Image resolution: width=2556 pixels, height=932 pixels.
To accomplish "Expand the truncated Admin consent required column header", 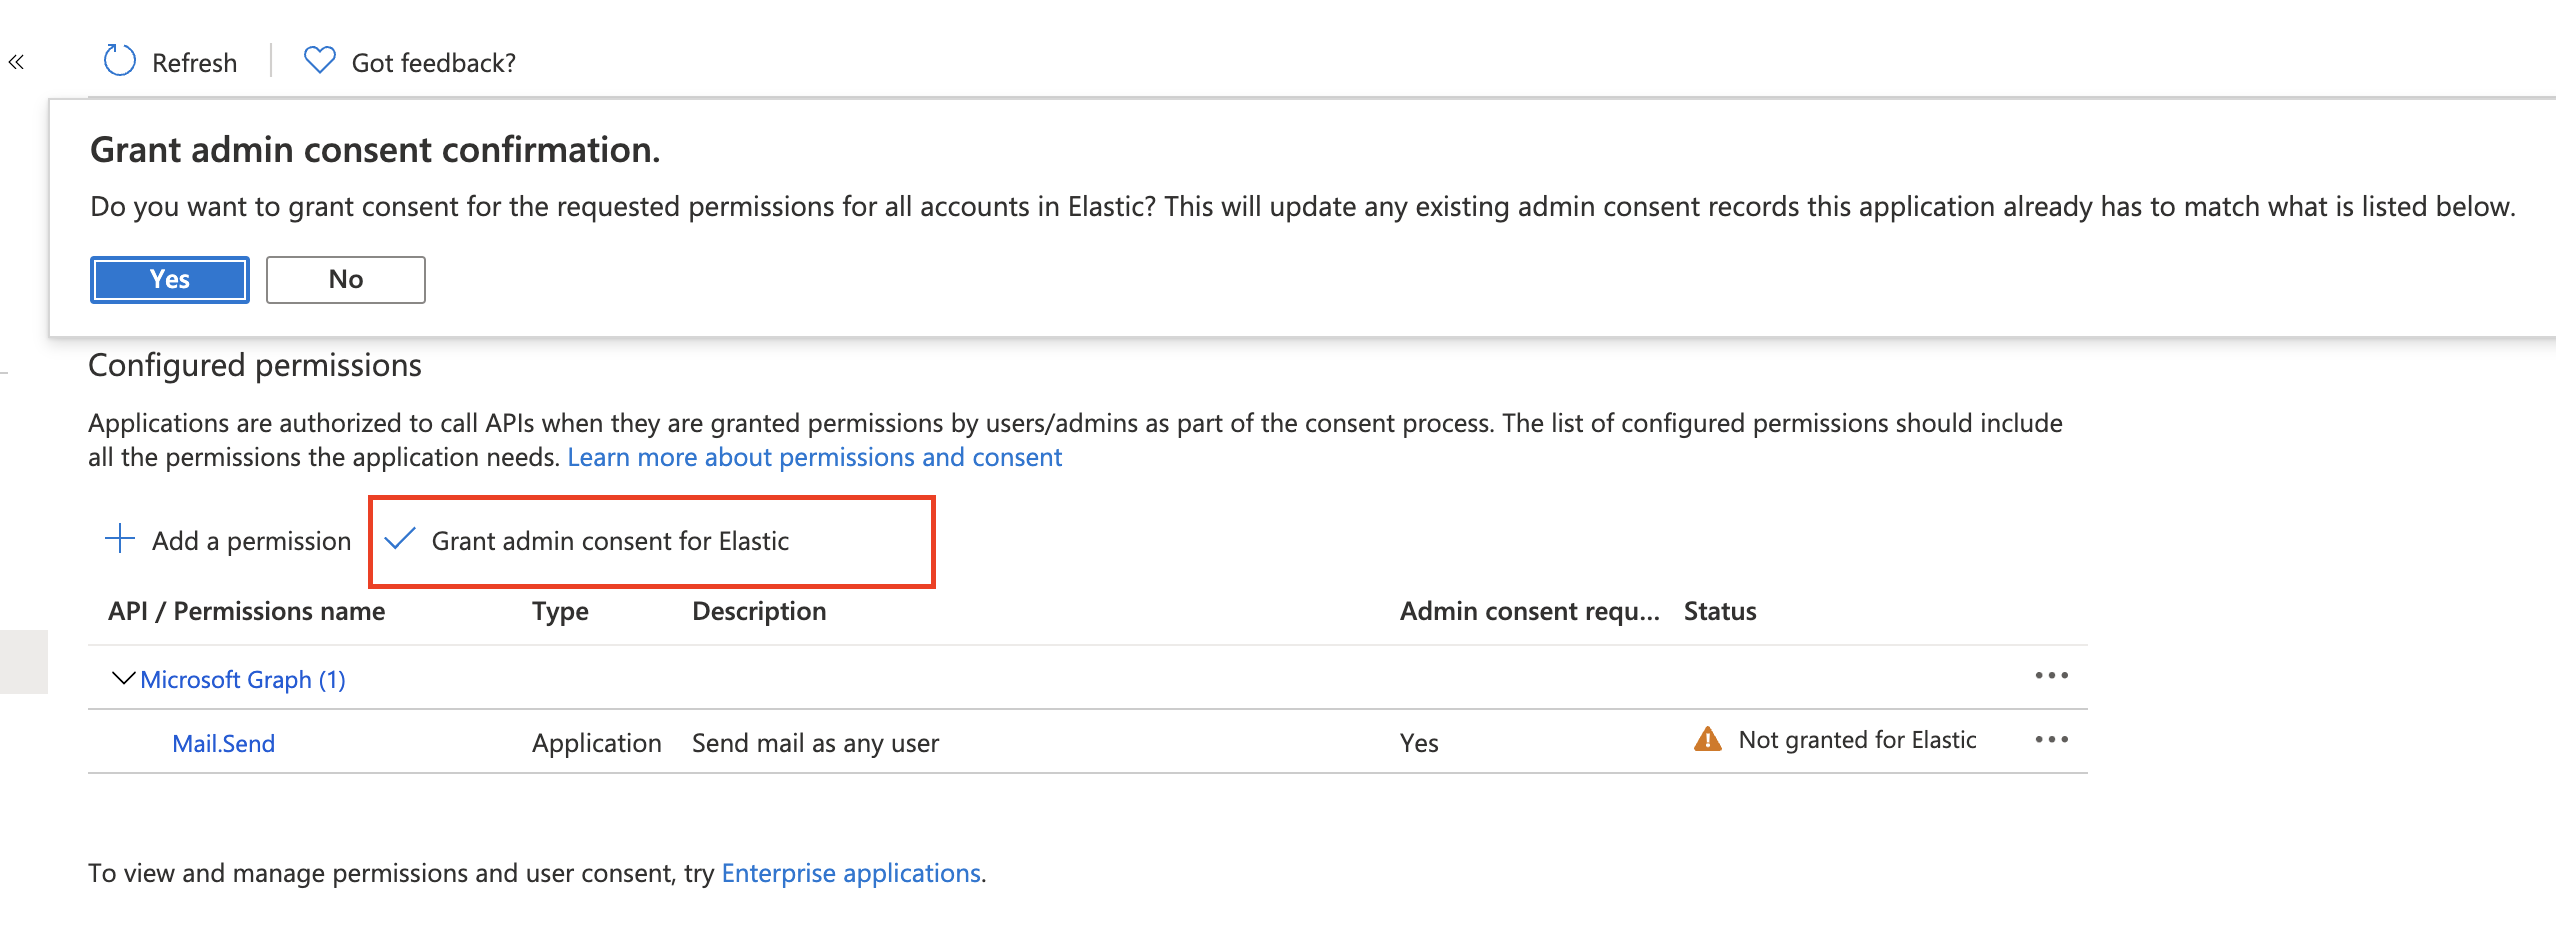I will tap(1531, 611).
